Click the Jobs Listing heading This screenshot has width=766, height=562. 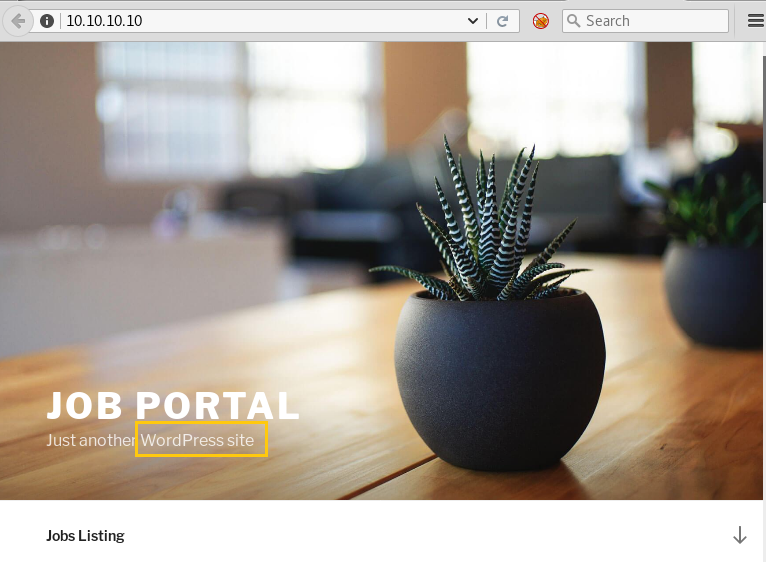point(85,536)
